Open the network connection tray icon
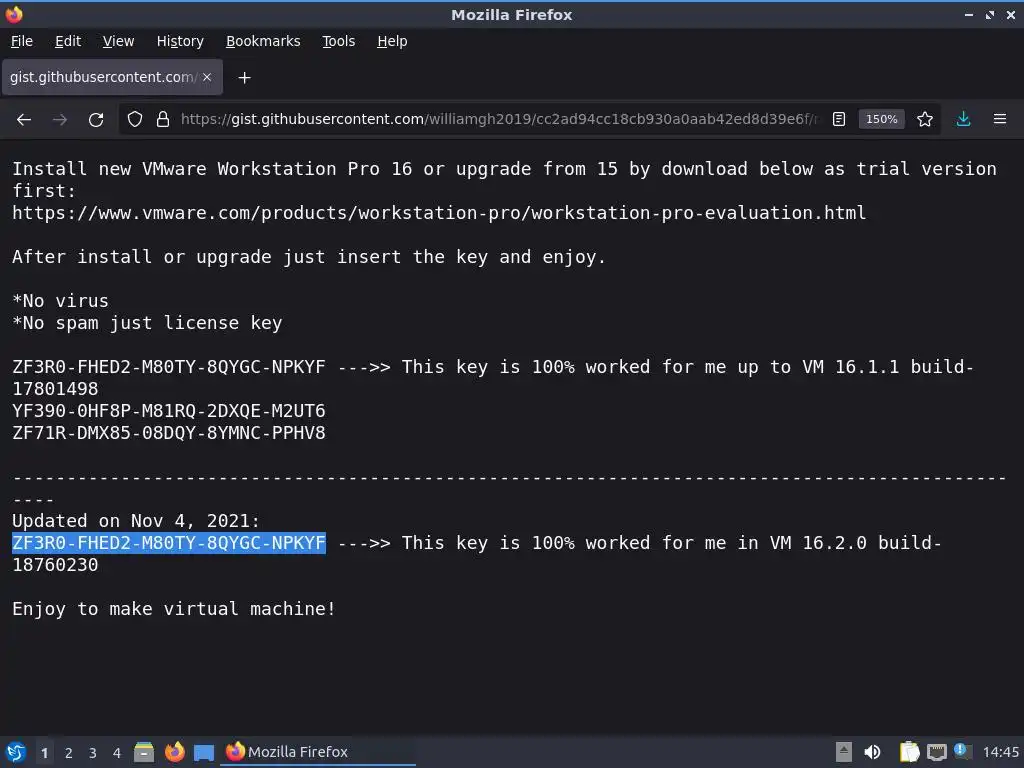This screenshot has width=1024, height=768. coord(937,752)
